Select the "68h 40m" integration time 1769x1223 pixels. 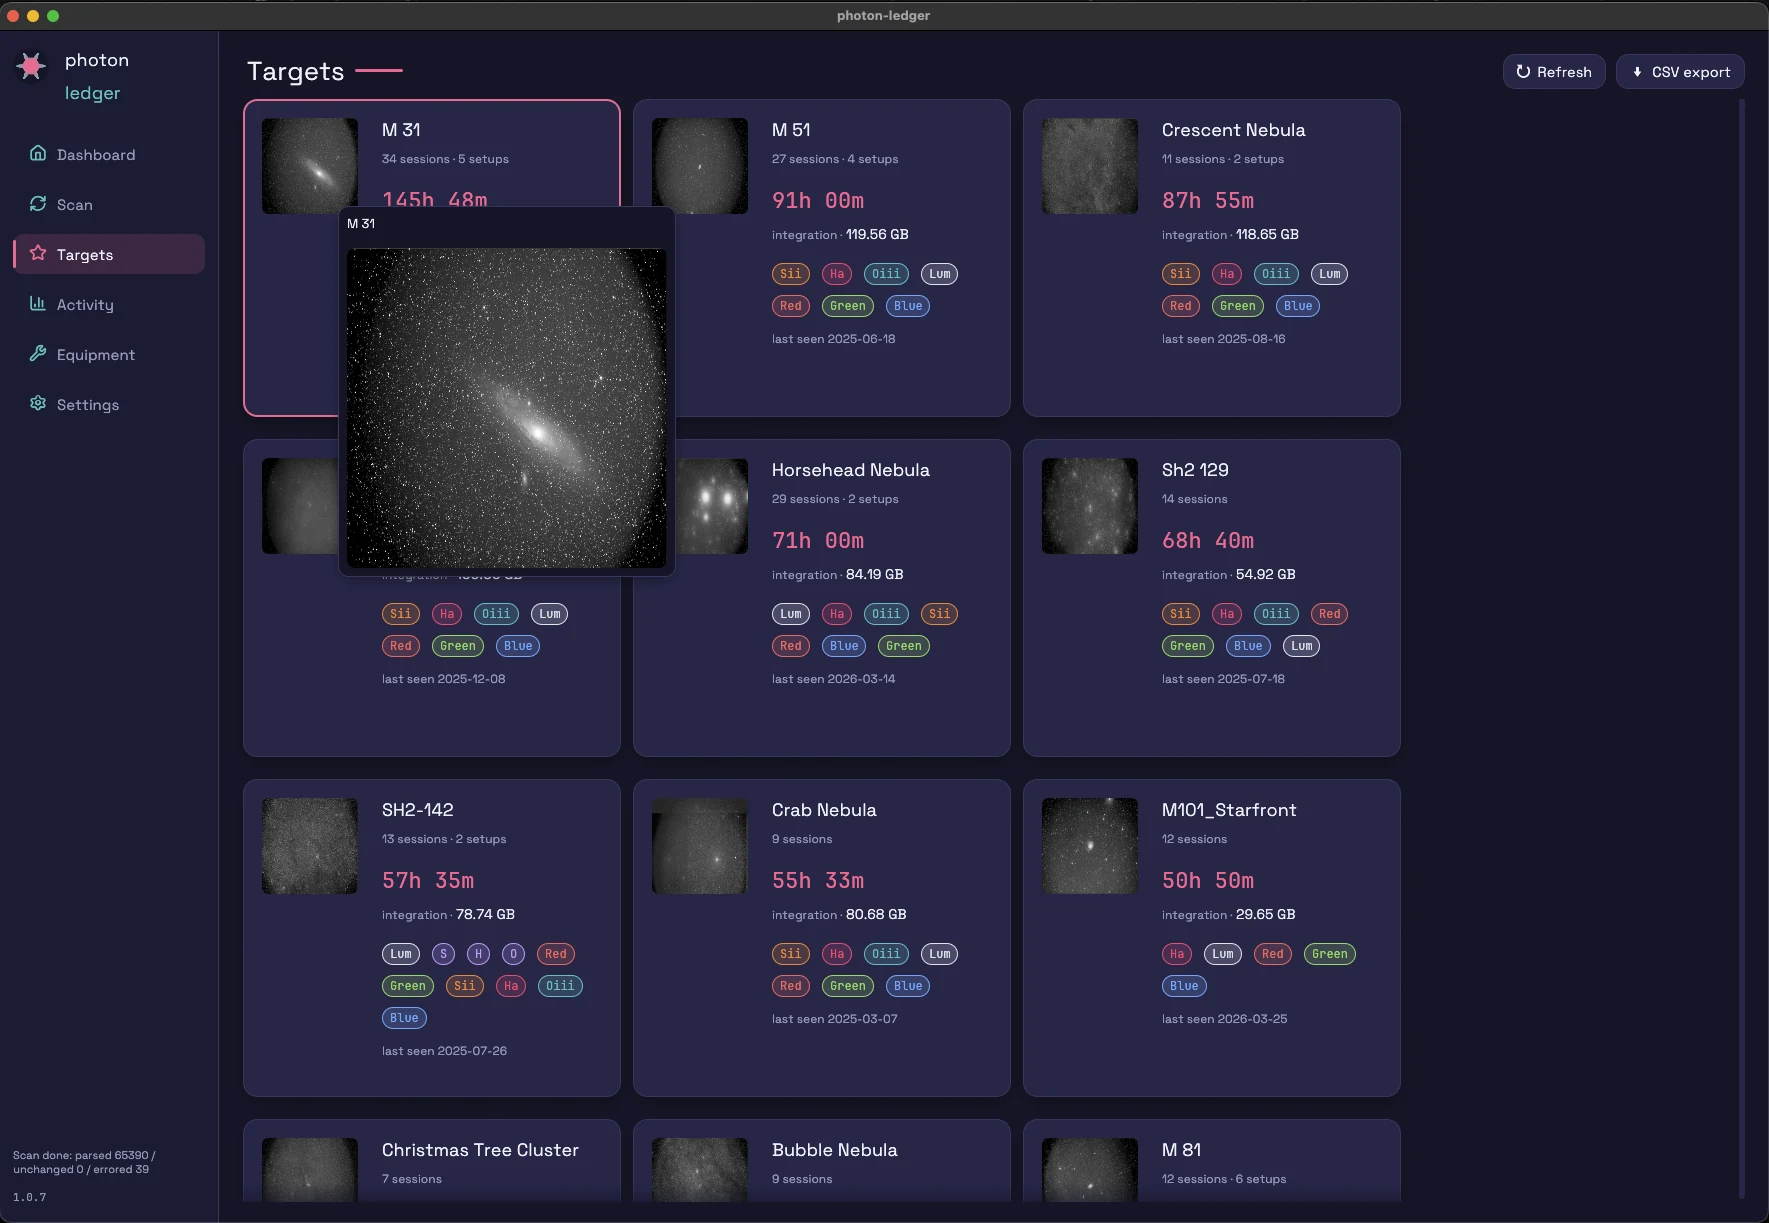1208,541
